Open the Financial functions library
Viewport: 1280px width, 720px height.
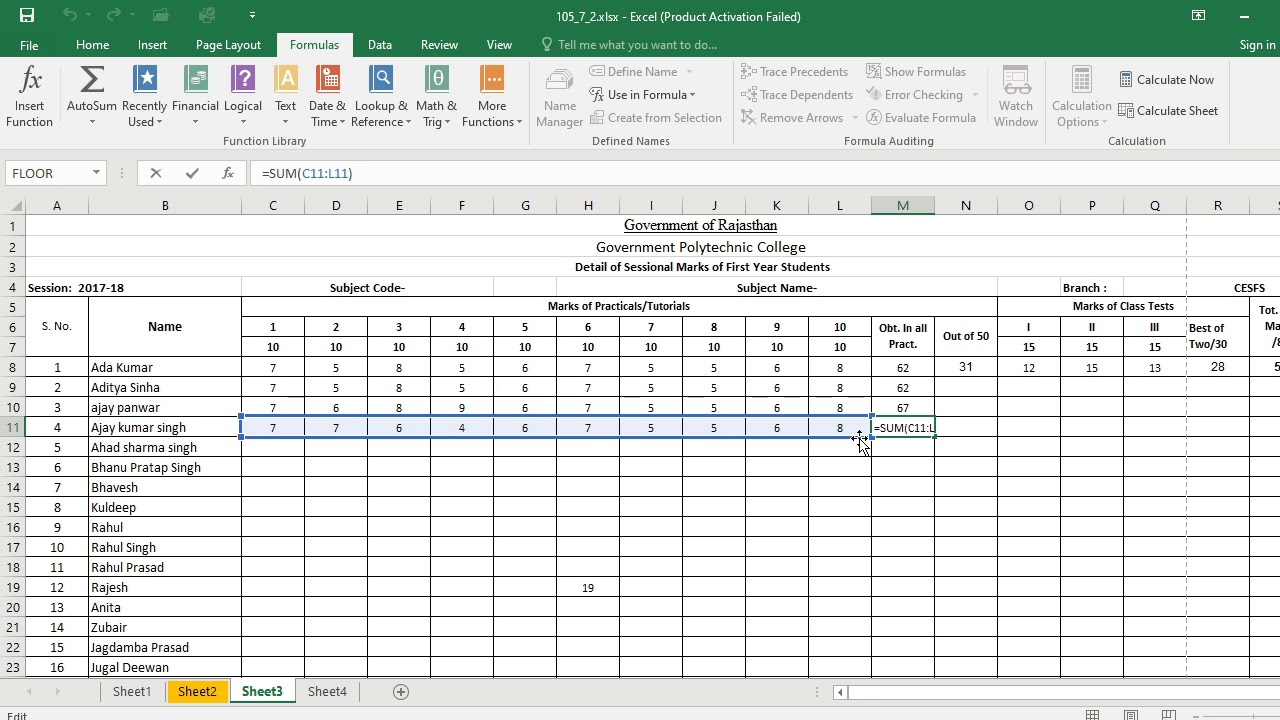click(x=195, y=97)
